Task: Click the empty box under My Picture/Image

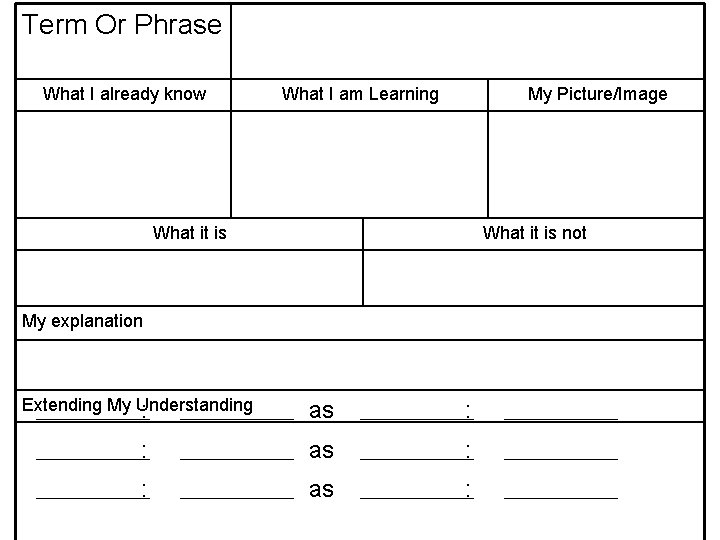Action: pos(596,164)
